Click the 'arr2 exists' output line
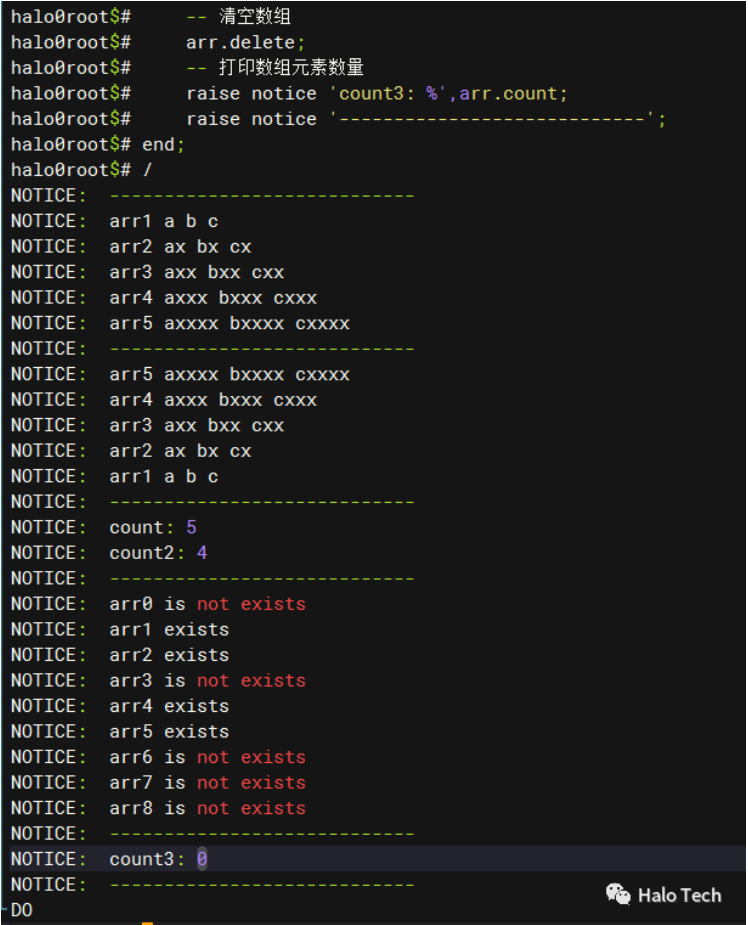Screen dimensions: 748x925 [169, 655]
